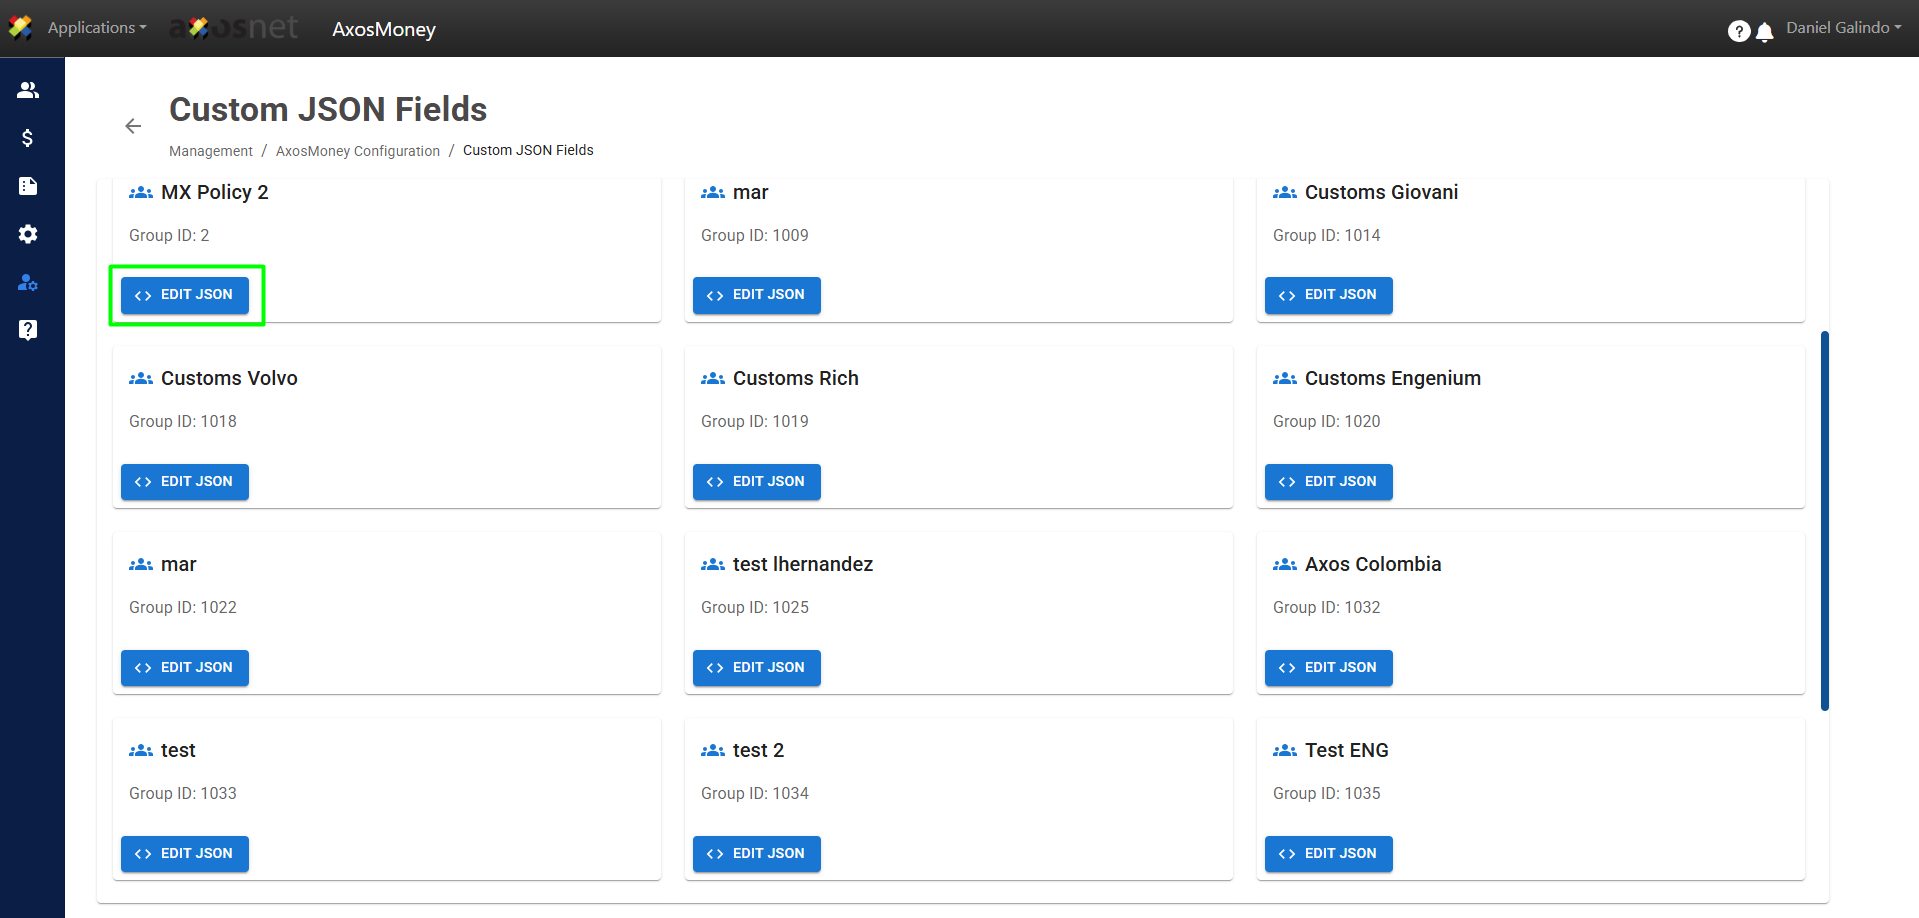Open the document report sidebar icon
The width and height of the screenshot is (1919, 918).
(28, 186)
